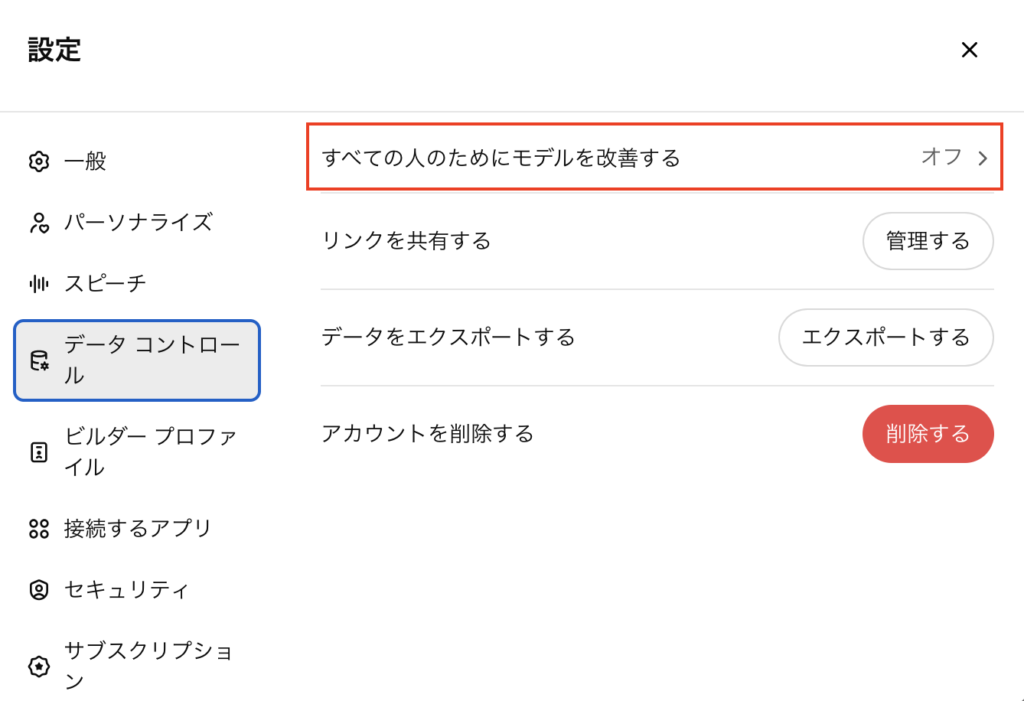Open すべての人のためにモデルを改善する setting row

(x=500, y=158)
